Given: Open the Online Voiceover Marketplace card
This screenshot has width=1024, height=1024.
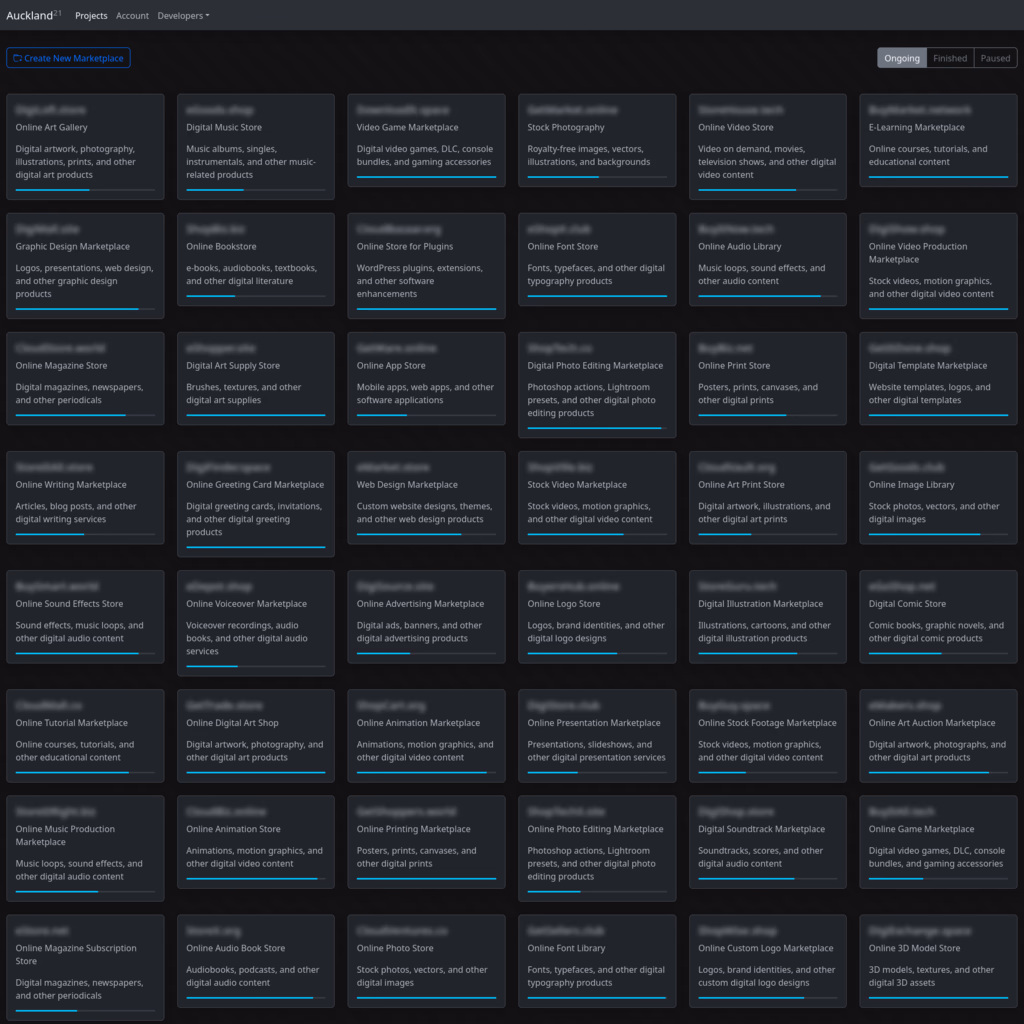Looking at the screenshot, I should click(x=255, y=622).
